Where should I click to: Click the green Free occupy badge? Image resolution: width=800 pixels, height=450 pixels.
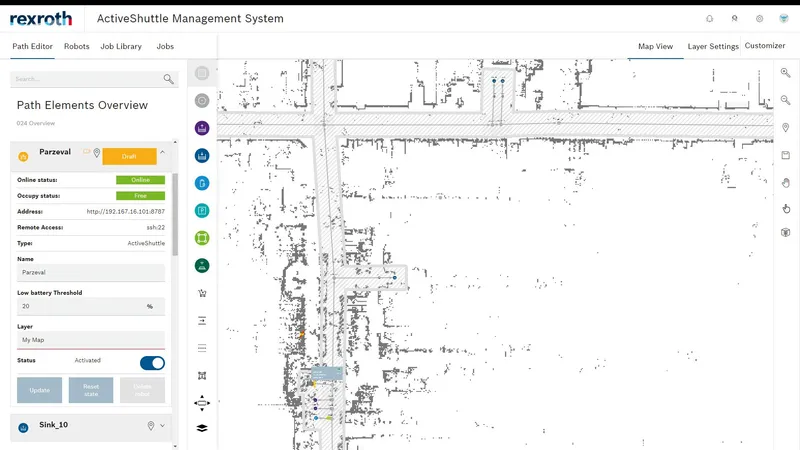click(140, 196)
